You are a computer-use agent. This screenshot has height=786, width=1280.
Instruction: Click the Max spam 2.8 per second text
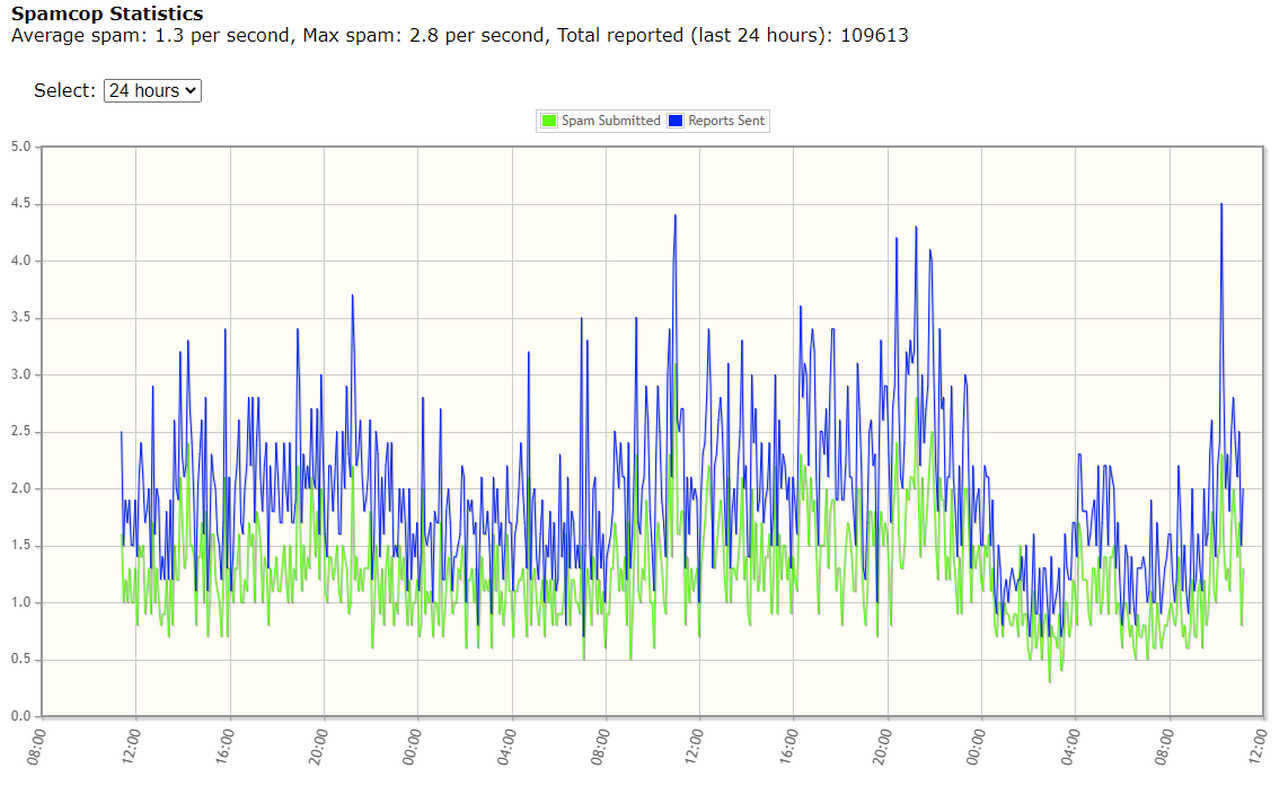425,36
